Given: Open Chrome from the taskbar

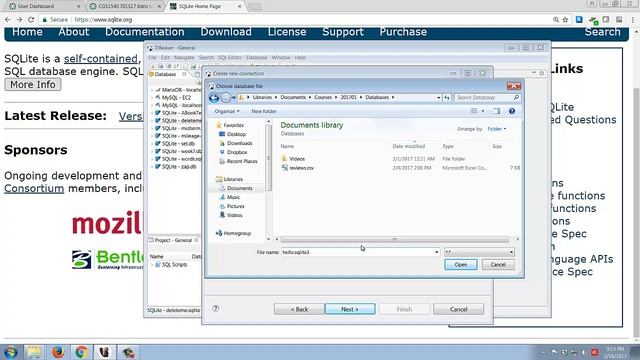Looking at the screenshot, I should pos(81,352).
